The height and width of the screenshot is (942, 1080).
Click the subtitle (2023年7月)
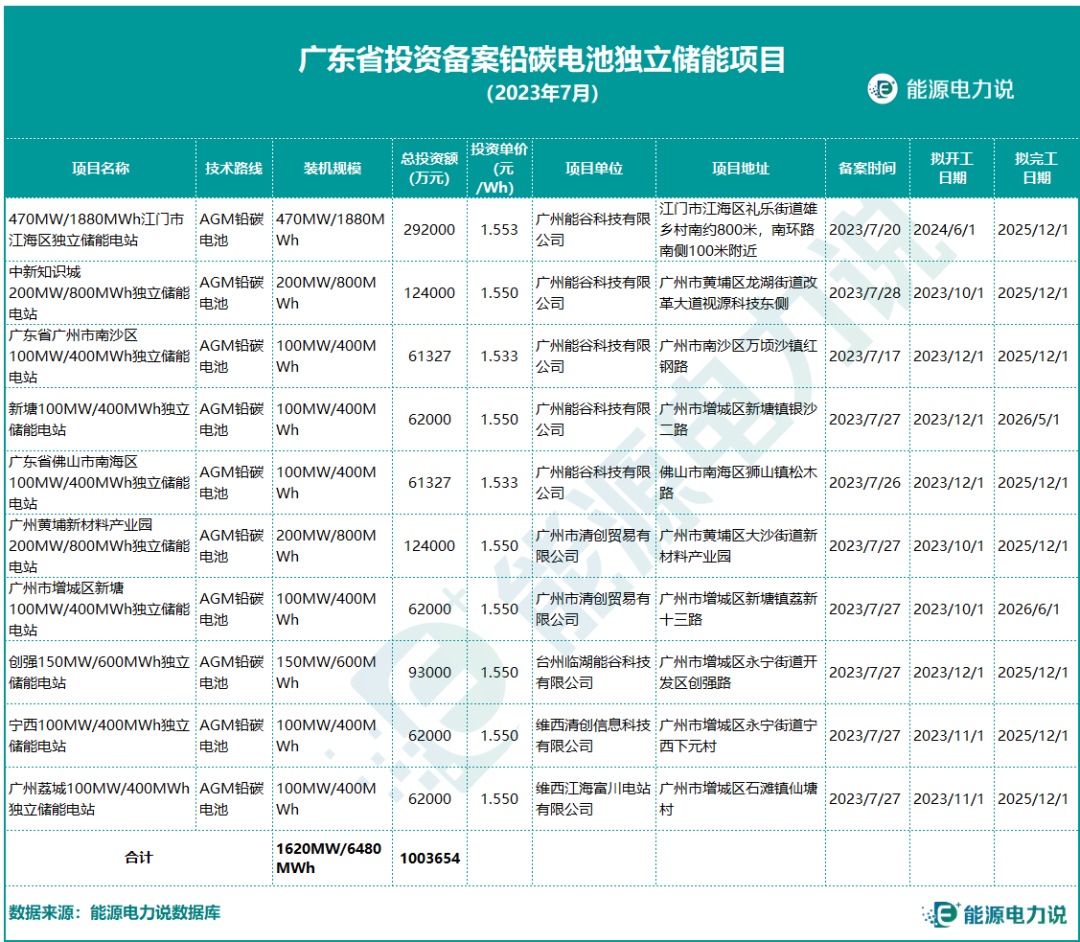pos(541,93)
